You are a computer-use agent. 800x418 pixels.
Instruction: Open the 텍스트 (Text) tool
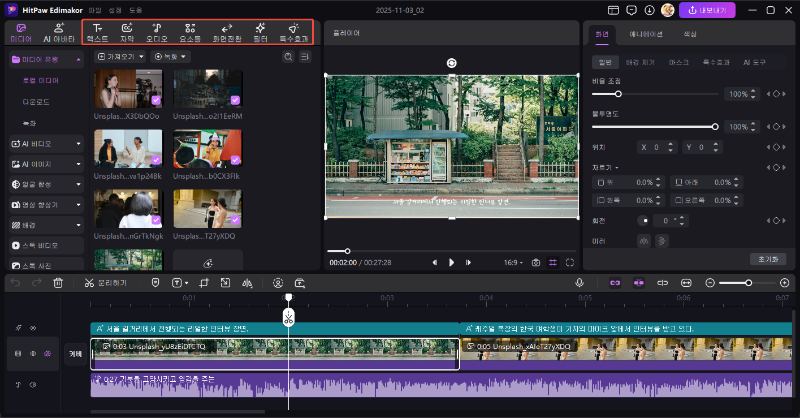[x=98, y=32]
